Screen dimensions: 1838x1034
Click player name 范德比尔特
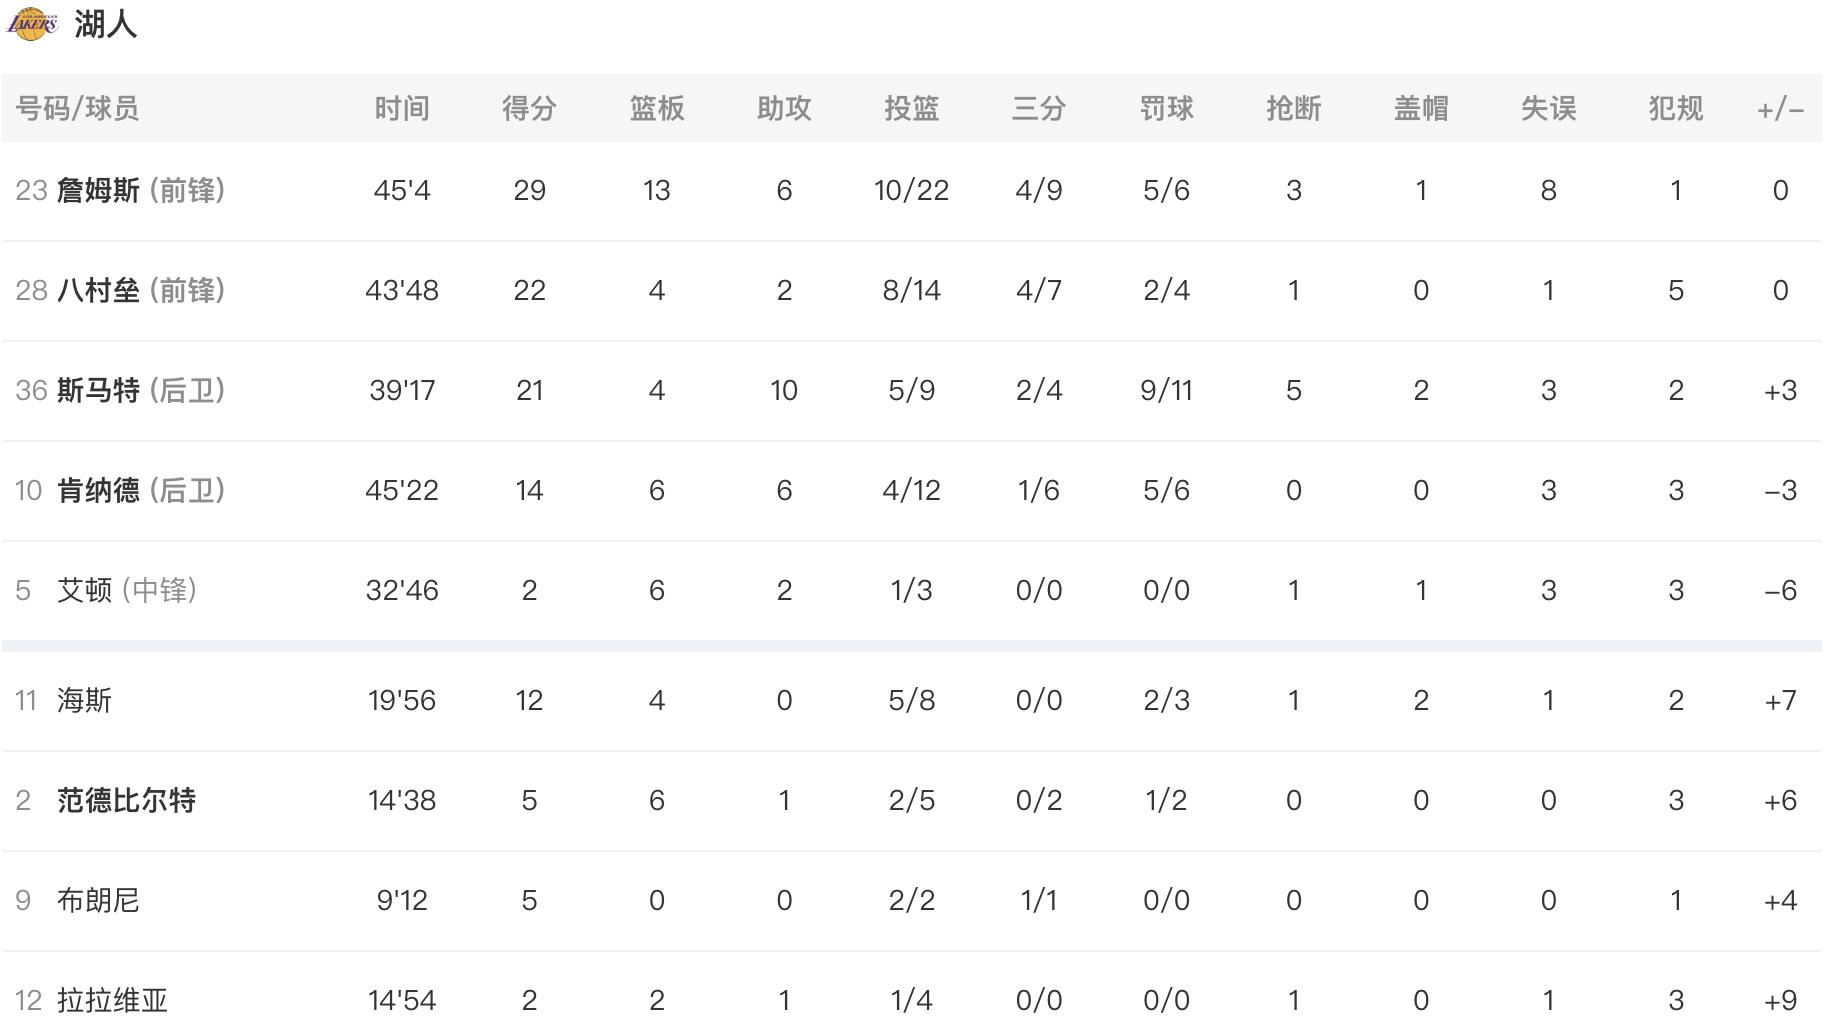pos(126,800)
